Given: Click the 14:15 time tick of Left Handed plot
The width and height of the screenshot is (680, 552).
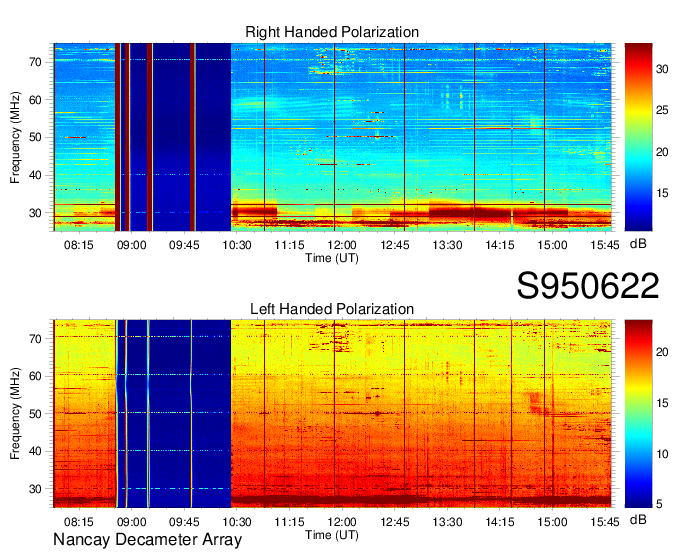Looking at the screenshot, I should [x=500, y=522].
